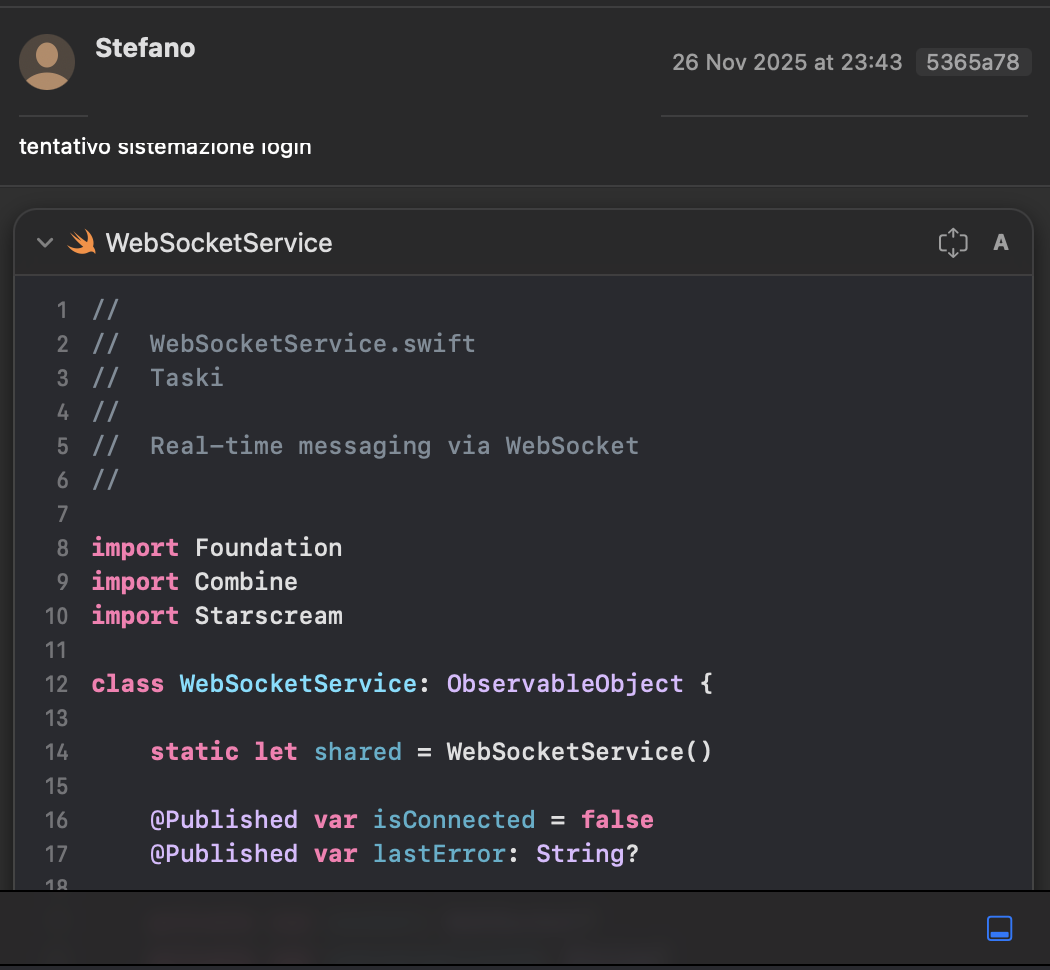Click 'ObservableObject' on line 12

(x=565, y=683)
